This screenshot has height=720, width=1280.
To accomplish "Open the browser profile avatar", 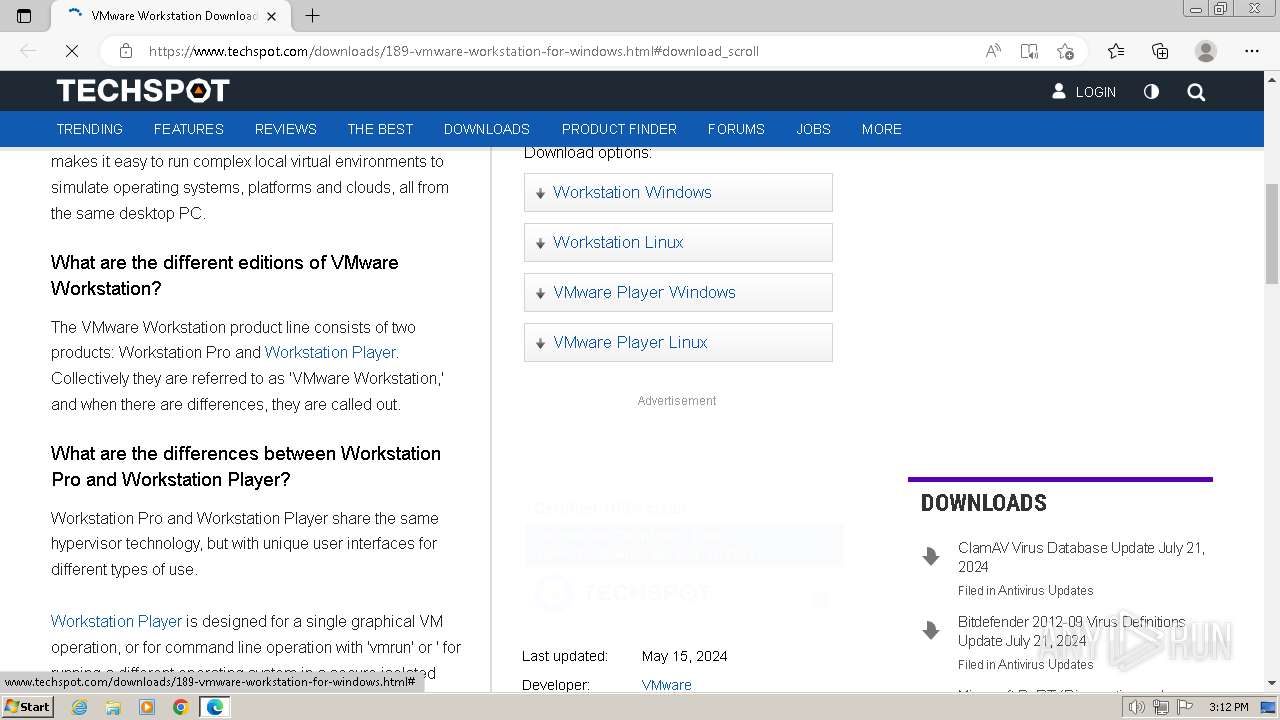I will pos(1206,51).
